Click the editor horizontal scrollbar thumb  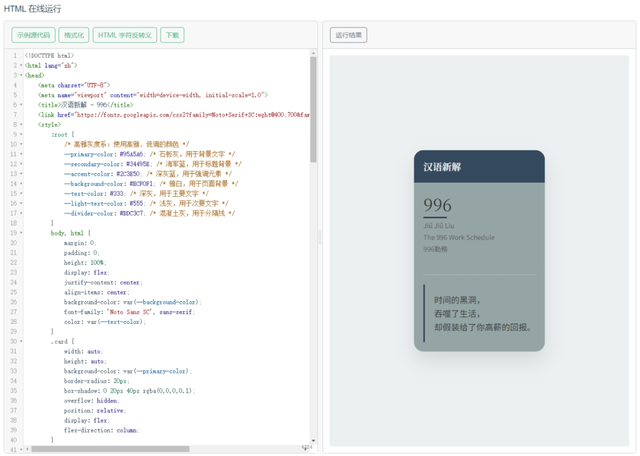(110, 449)
